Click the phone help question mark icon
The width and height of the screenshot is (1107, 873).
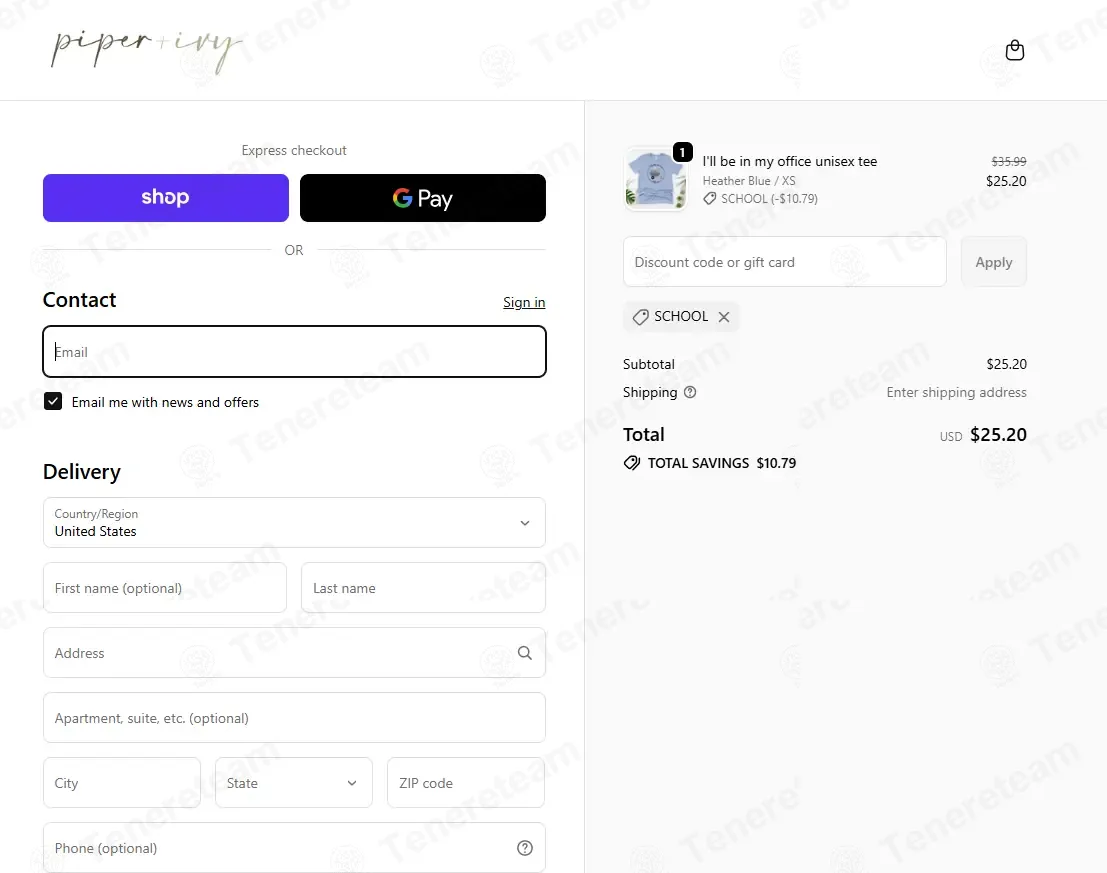click(x=525, y=848)
